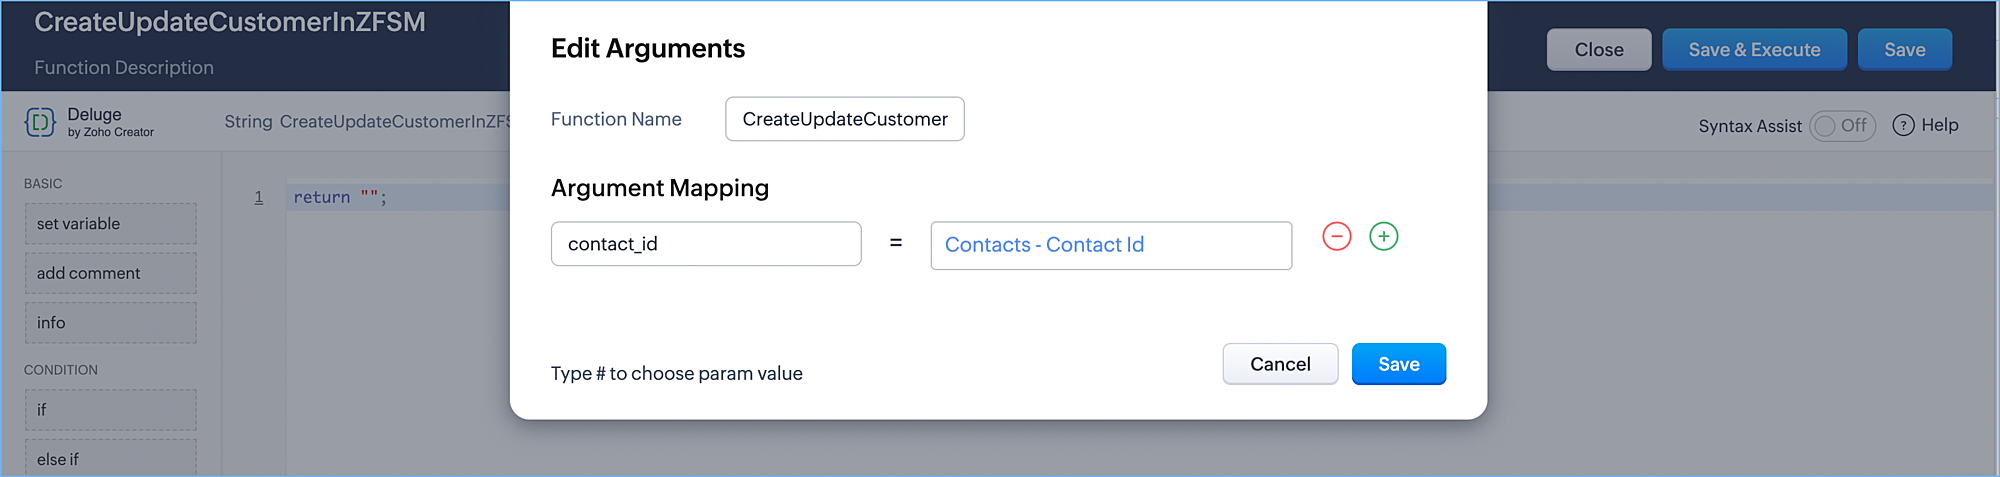Viewport: 2000px width, 477px height.
Task: Click the red remove argument icon
Action: (1337, 237)
